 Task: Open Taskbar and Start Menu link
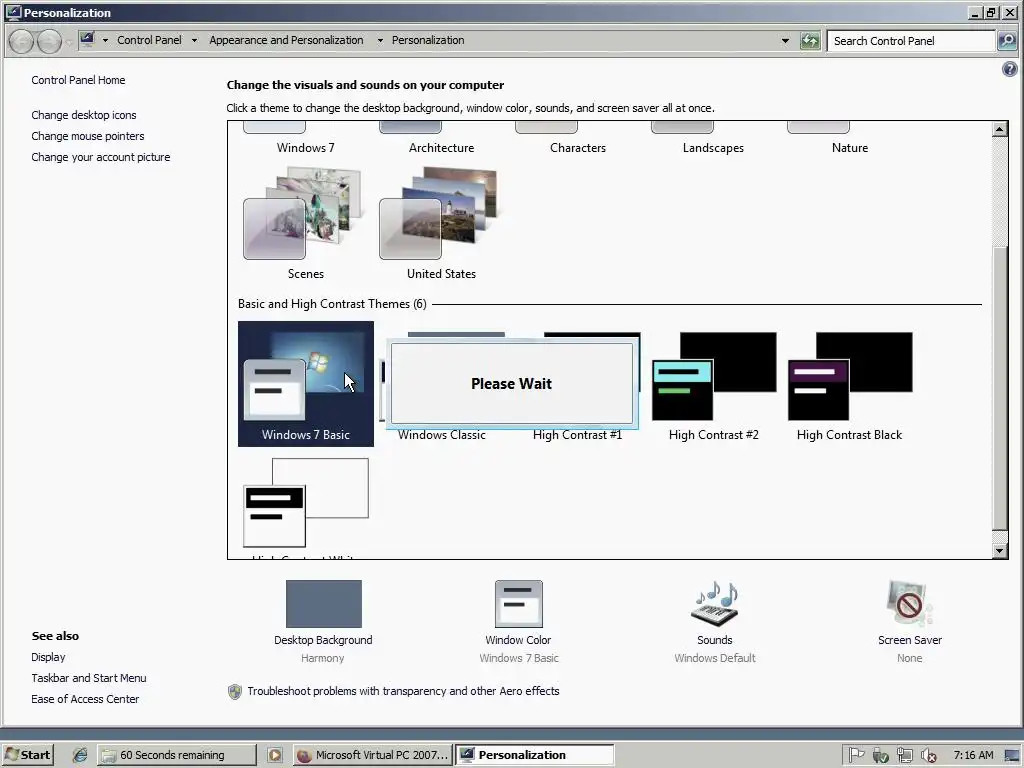click(x=89, y=678)
